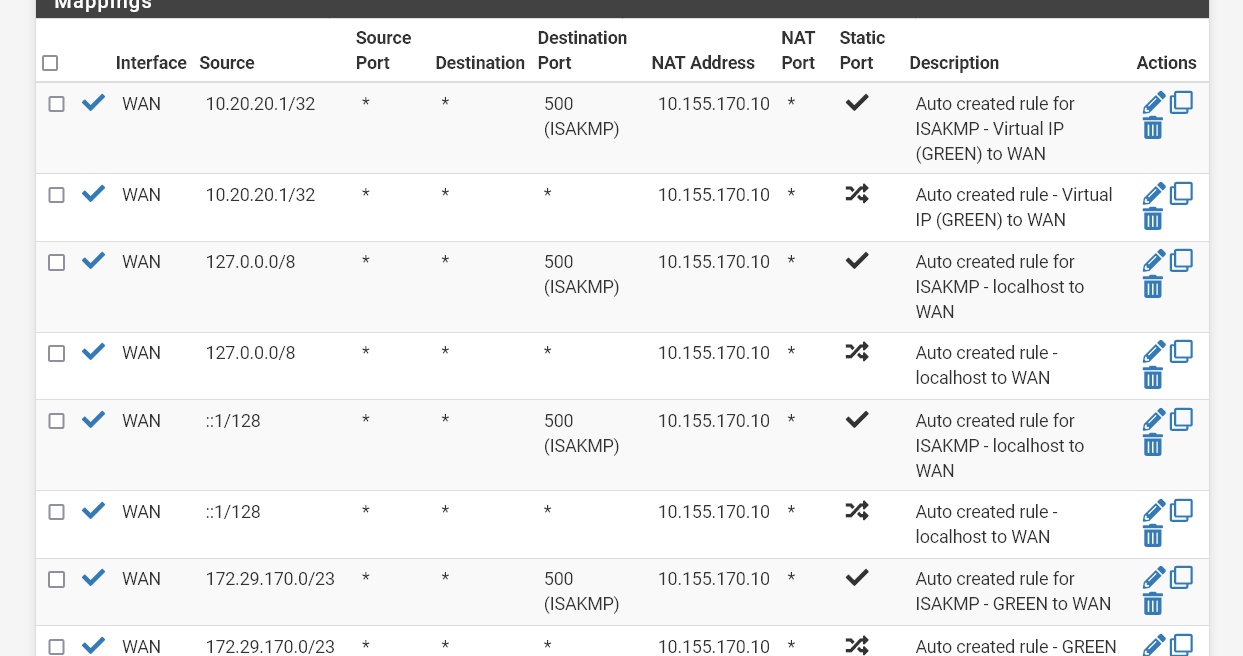
Task: Disable the first 10.20.20.1/32 ISAKMP mapping checkmark
Action: (x=93, y=103)
